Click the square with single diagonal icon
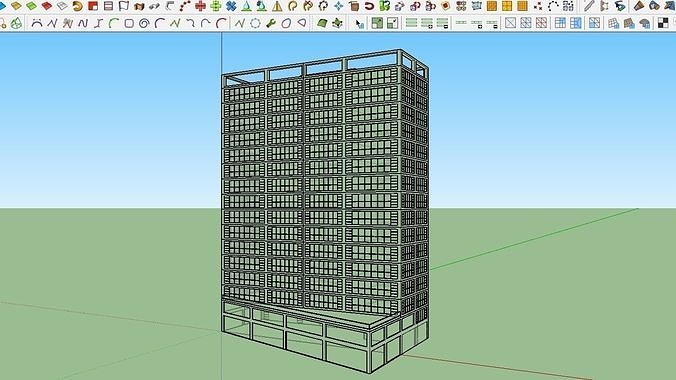The height and width of the screenshot is (380, 676). (510, 23)
